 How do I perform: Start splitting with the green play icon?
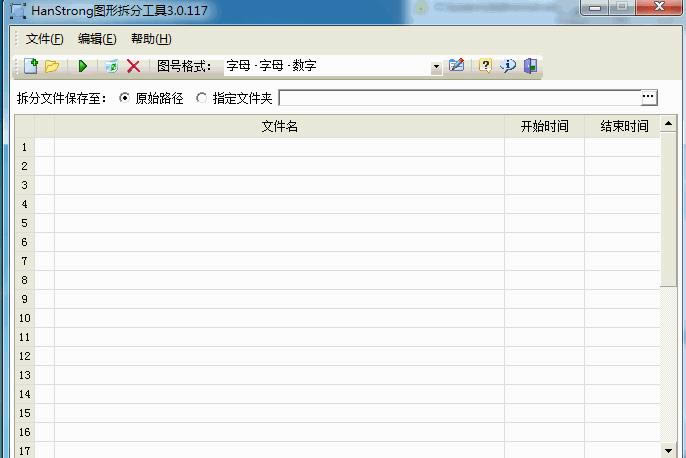(83, 66)
